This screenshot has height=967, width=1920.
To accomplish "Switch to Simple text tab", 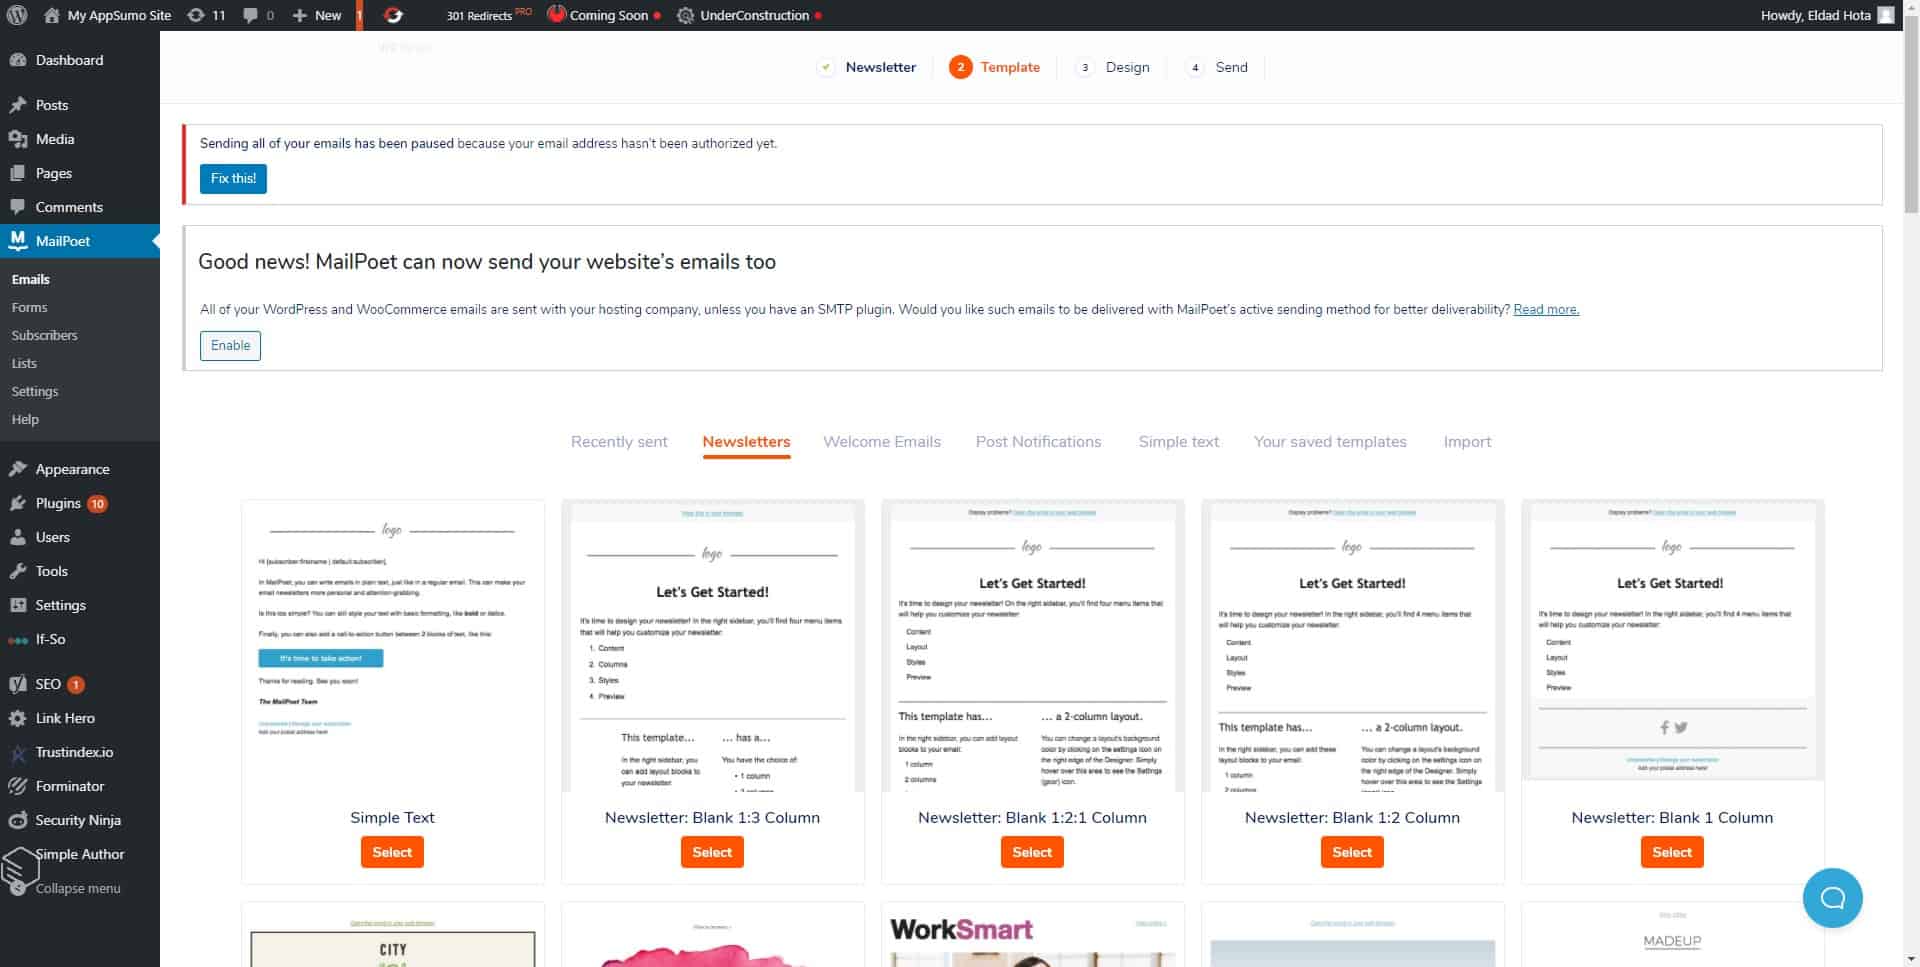I will [1178, 442].
